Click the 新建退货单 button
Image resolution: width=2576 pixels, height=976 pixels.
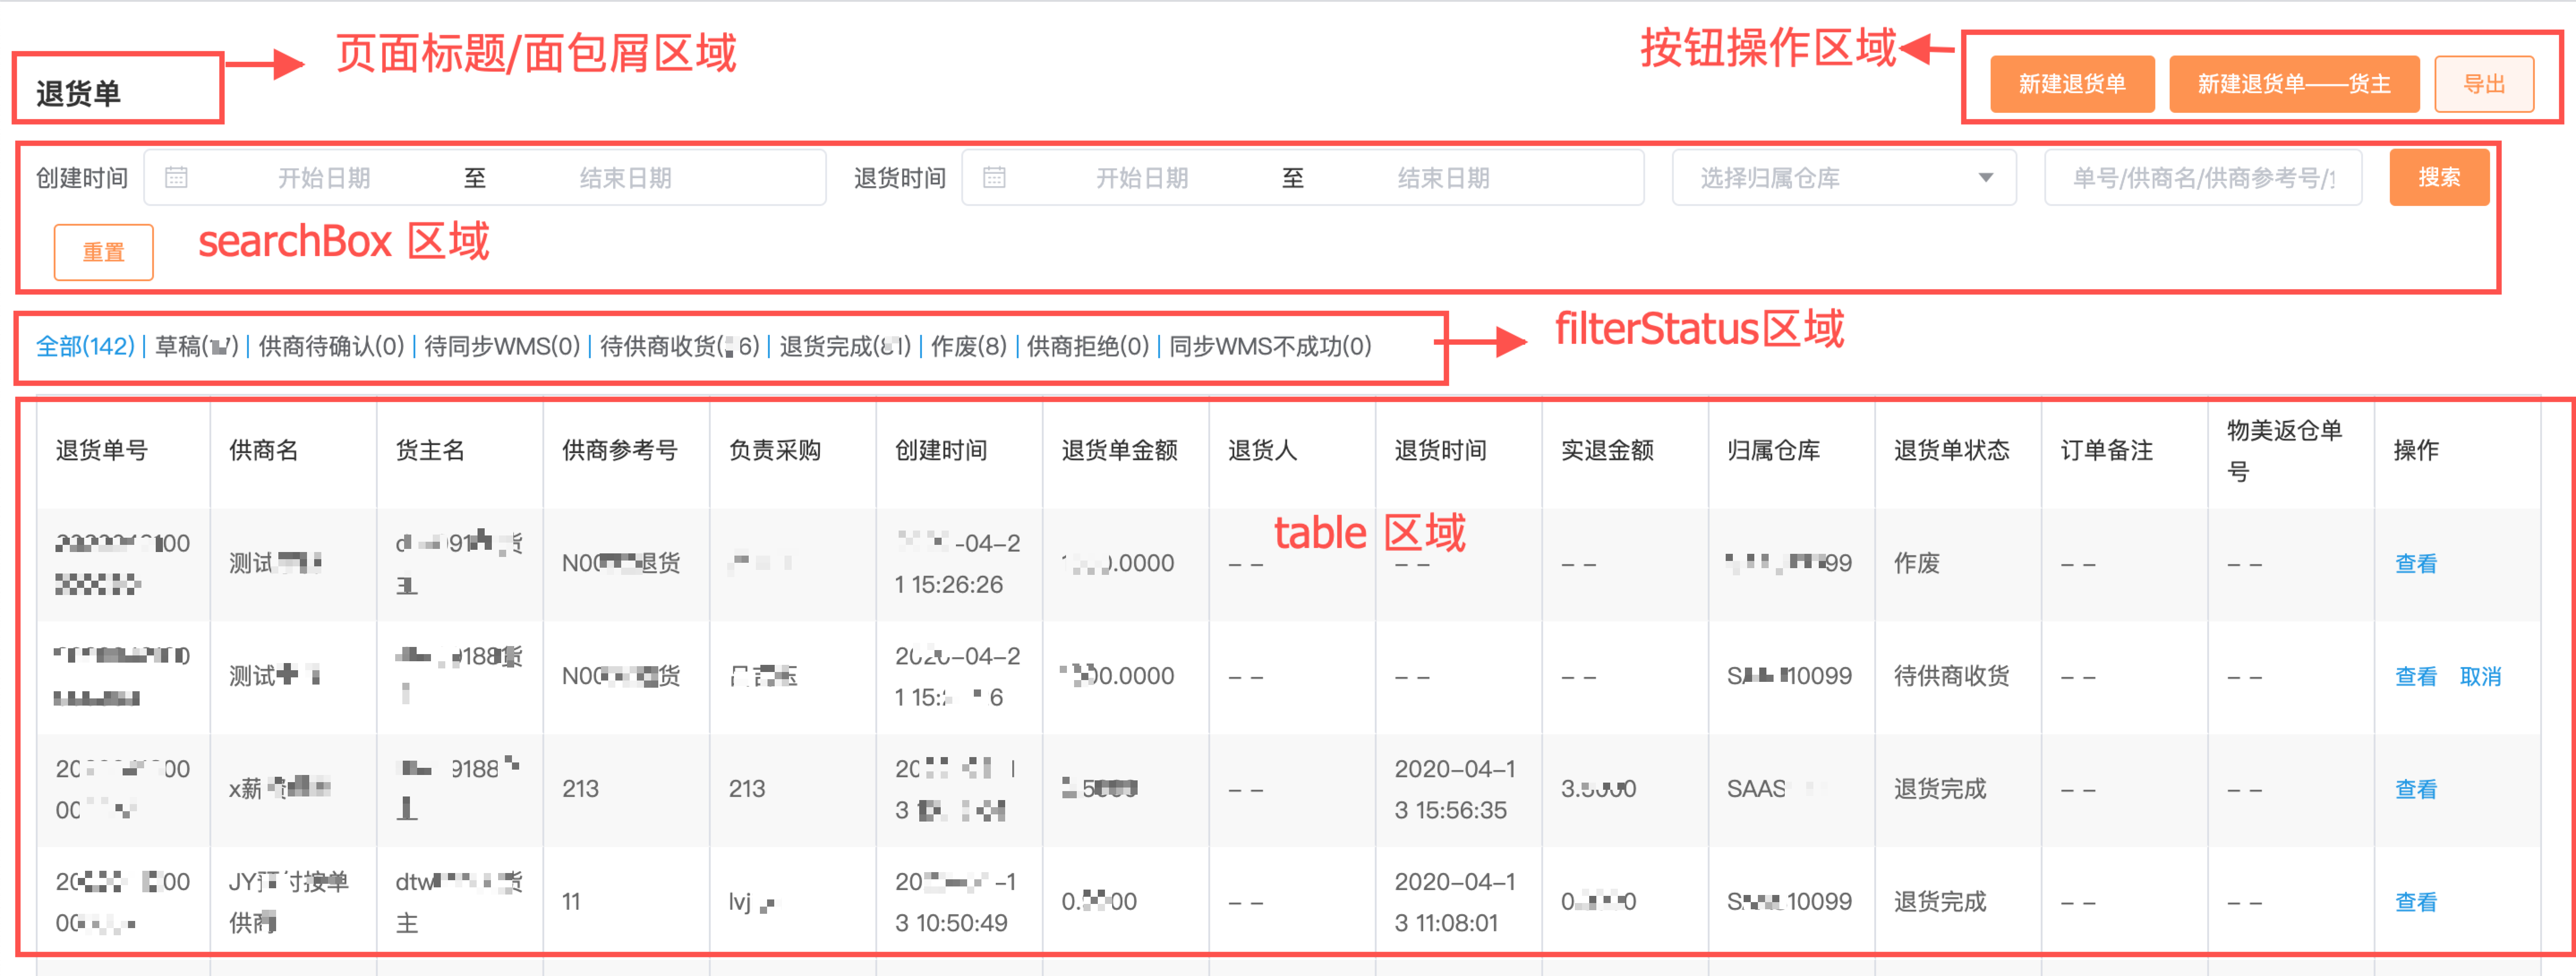[2071, 84]
